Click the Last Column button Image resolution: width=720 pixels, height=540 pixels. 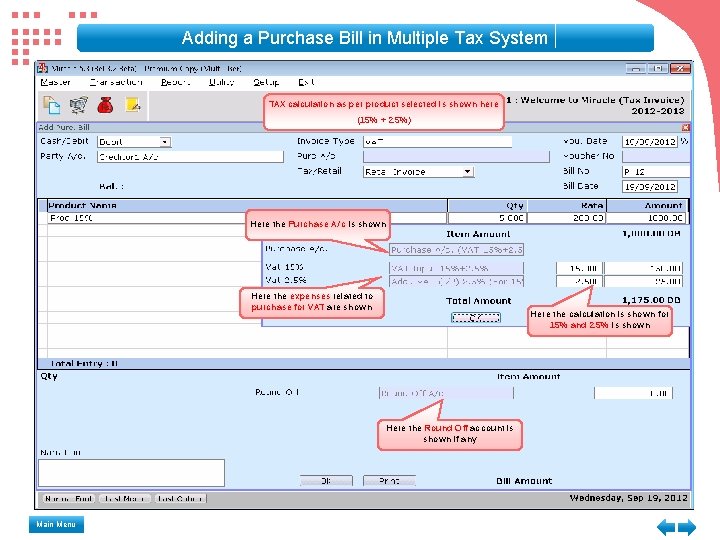pos(180,498)
